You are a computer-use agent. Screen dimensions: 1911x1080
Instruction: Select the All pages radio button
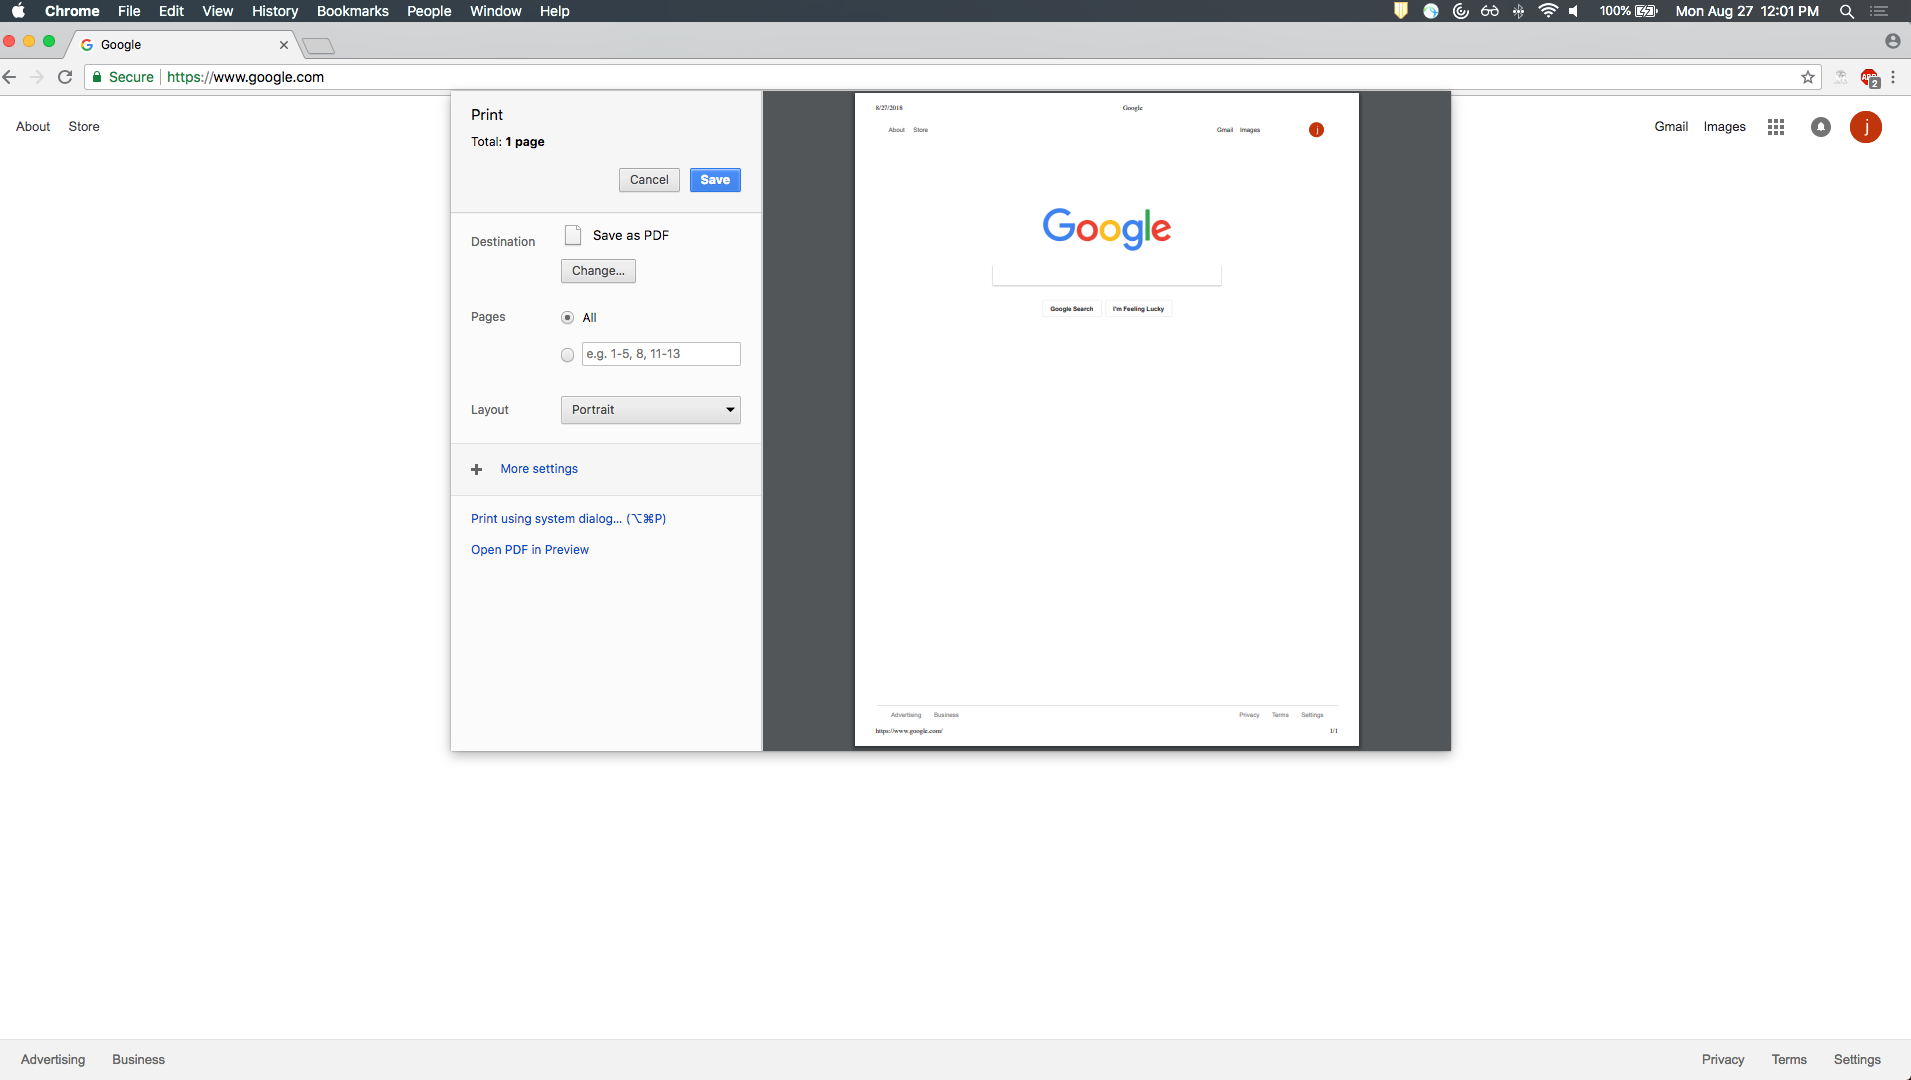568,318
